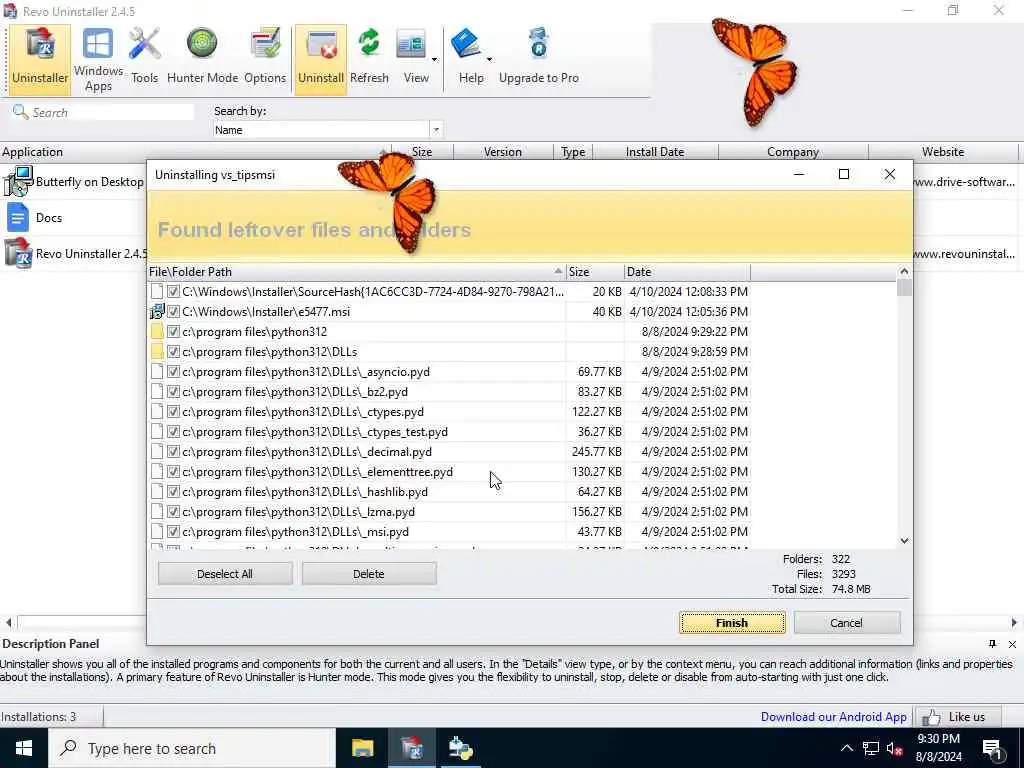
Task: Open the notification center icon
Action: coord(993,748)
